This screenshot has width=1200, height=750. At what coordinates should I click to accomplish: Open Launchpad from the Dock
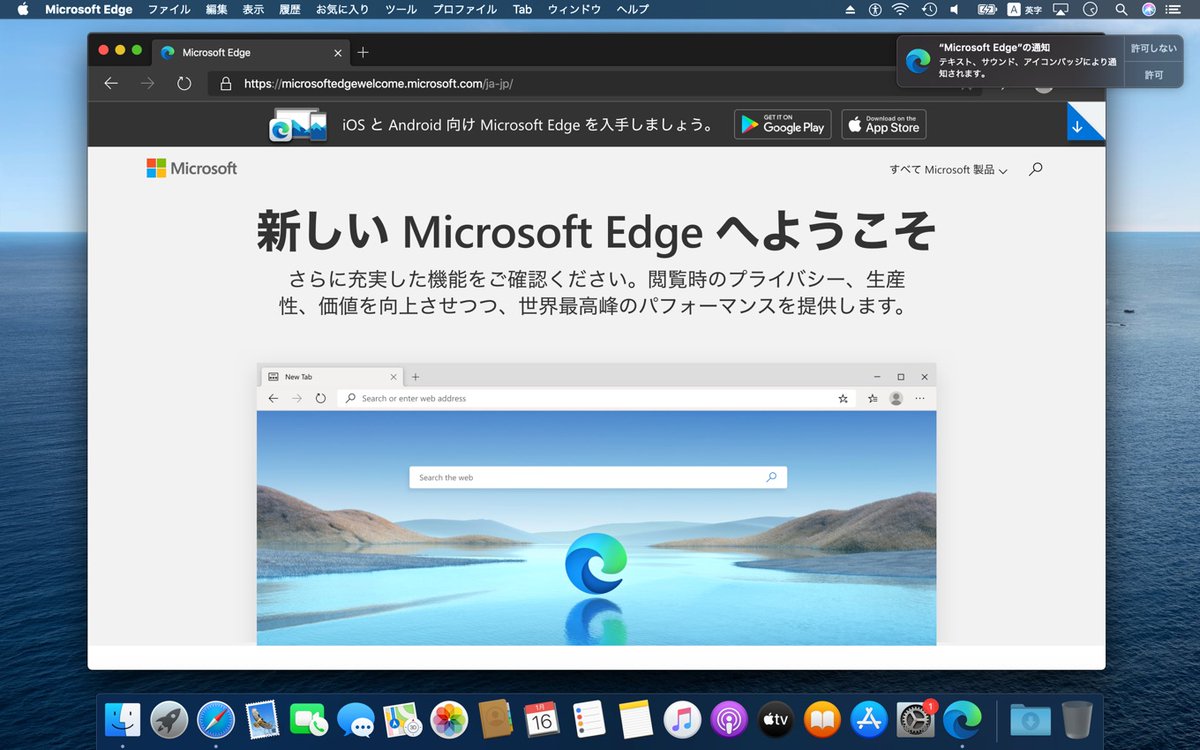pos(169,718)
